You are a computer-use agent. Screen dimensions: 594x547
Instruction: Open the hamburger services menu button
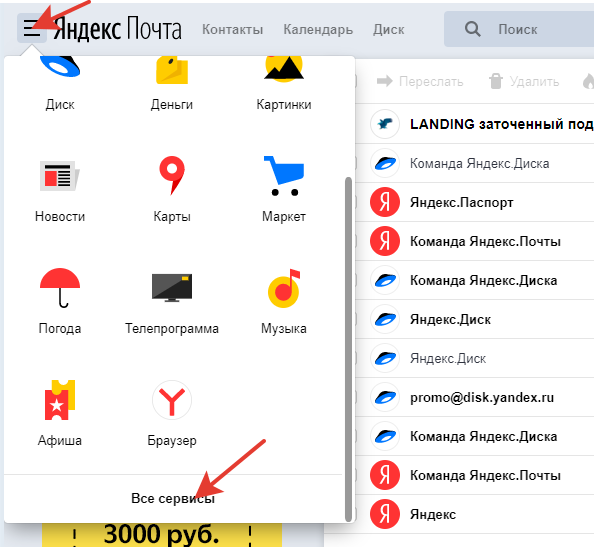tap(32, 28)
